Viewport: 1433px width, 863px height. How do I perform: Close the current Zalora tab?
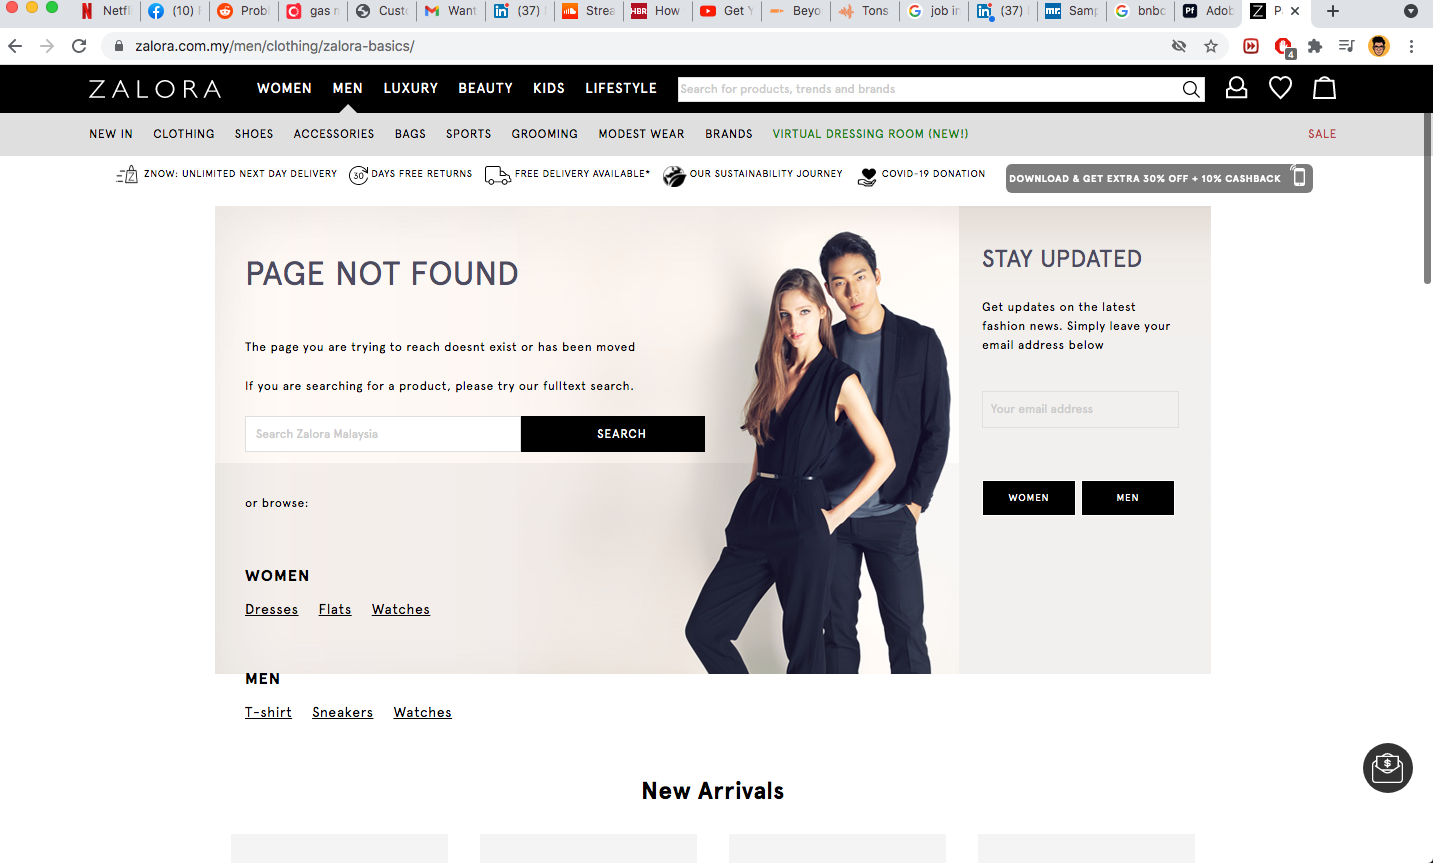[1295, 11]
